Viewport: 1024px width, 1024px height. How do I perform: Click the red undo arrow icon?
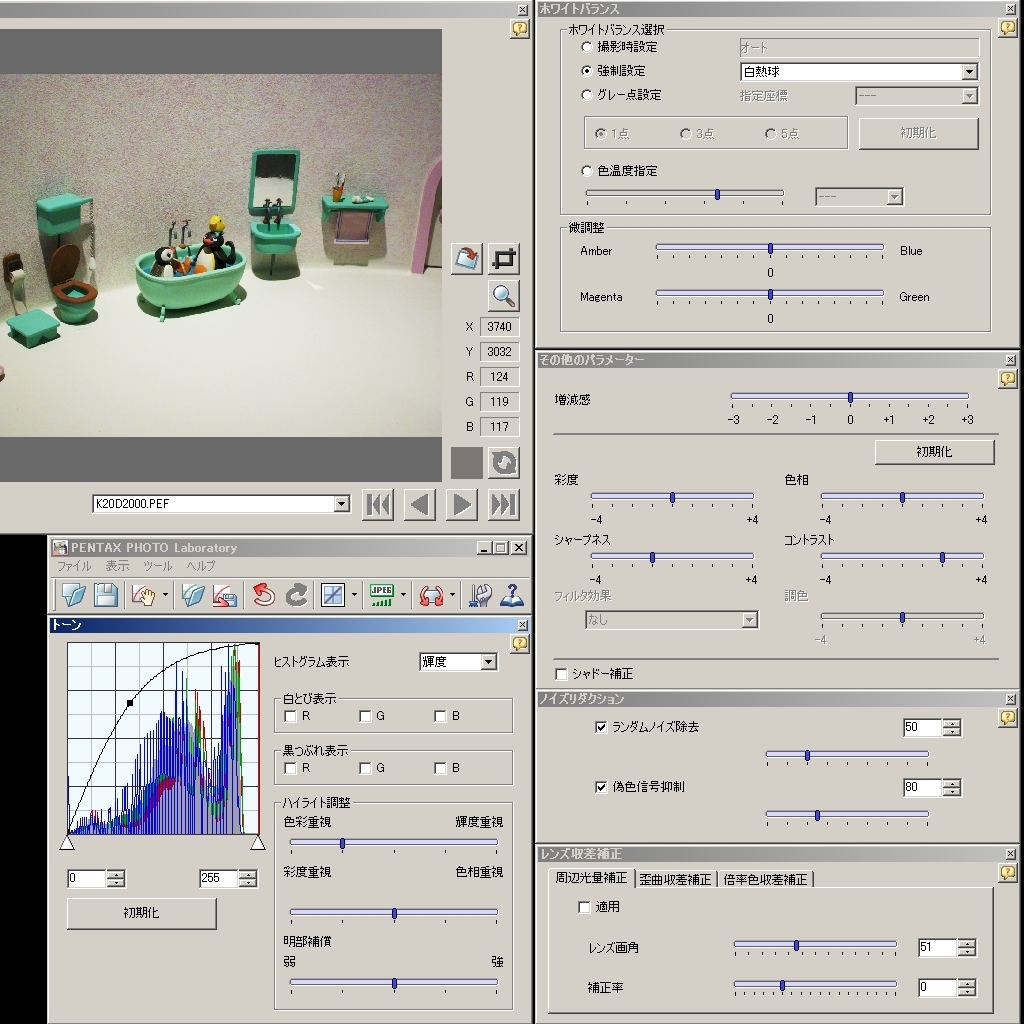(264, 594)
